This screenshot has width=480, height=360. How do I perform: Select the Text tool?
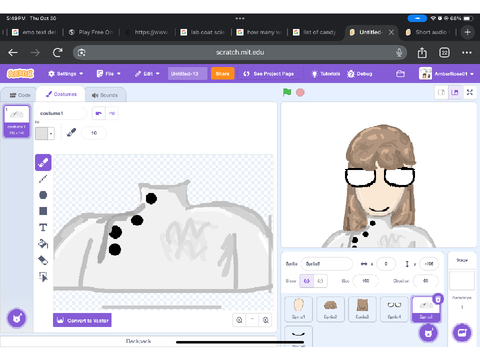pos(43,227)
